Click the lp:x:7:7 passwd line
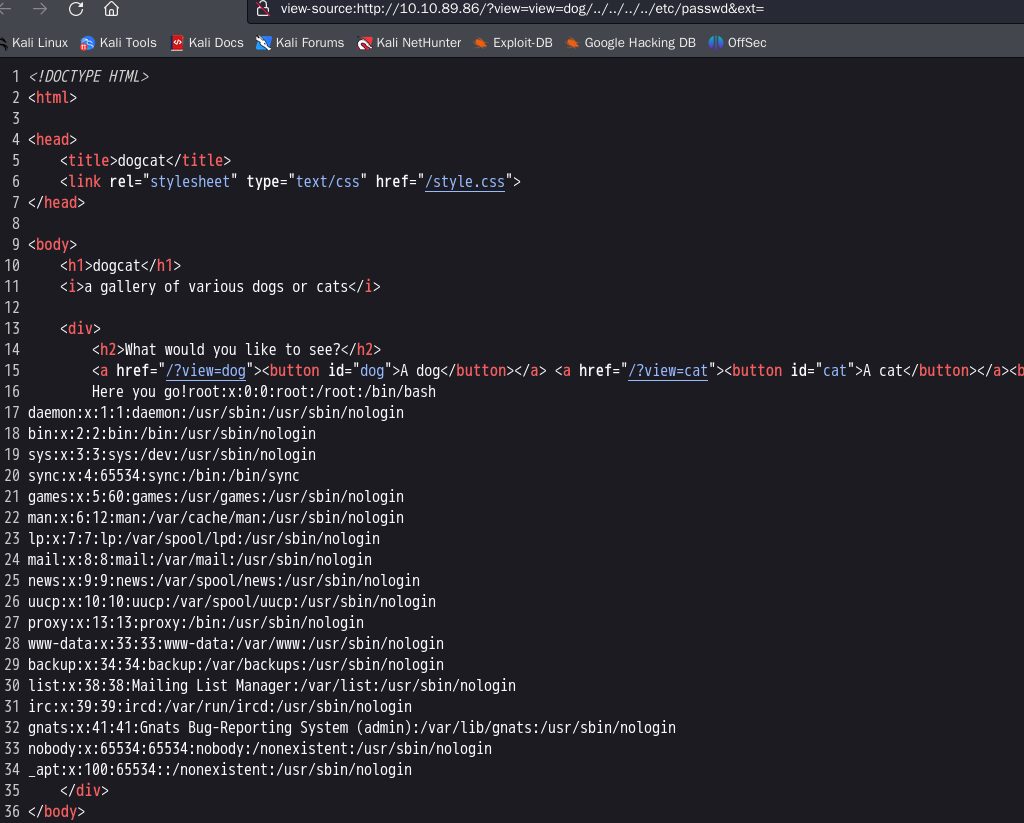 point(204,538)
